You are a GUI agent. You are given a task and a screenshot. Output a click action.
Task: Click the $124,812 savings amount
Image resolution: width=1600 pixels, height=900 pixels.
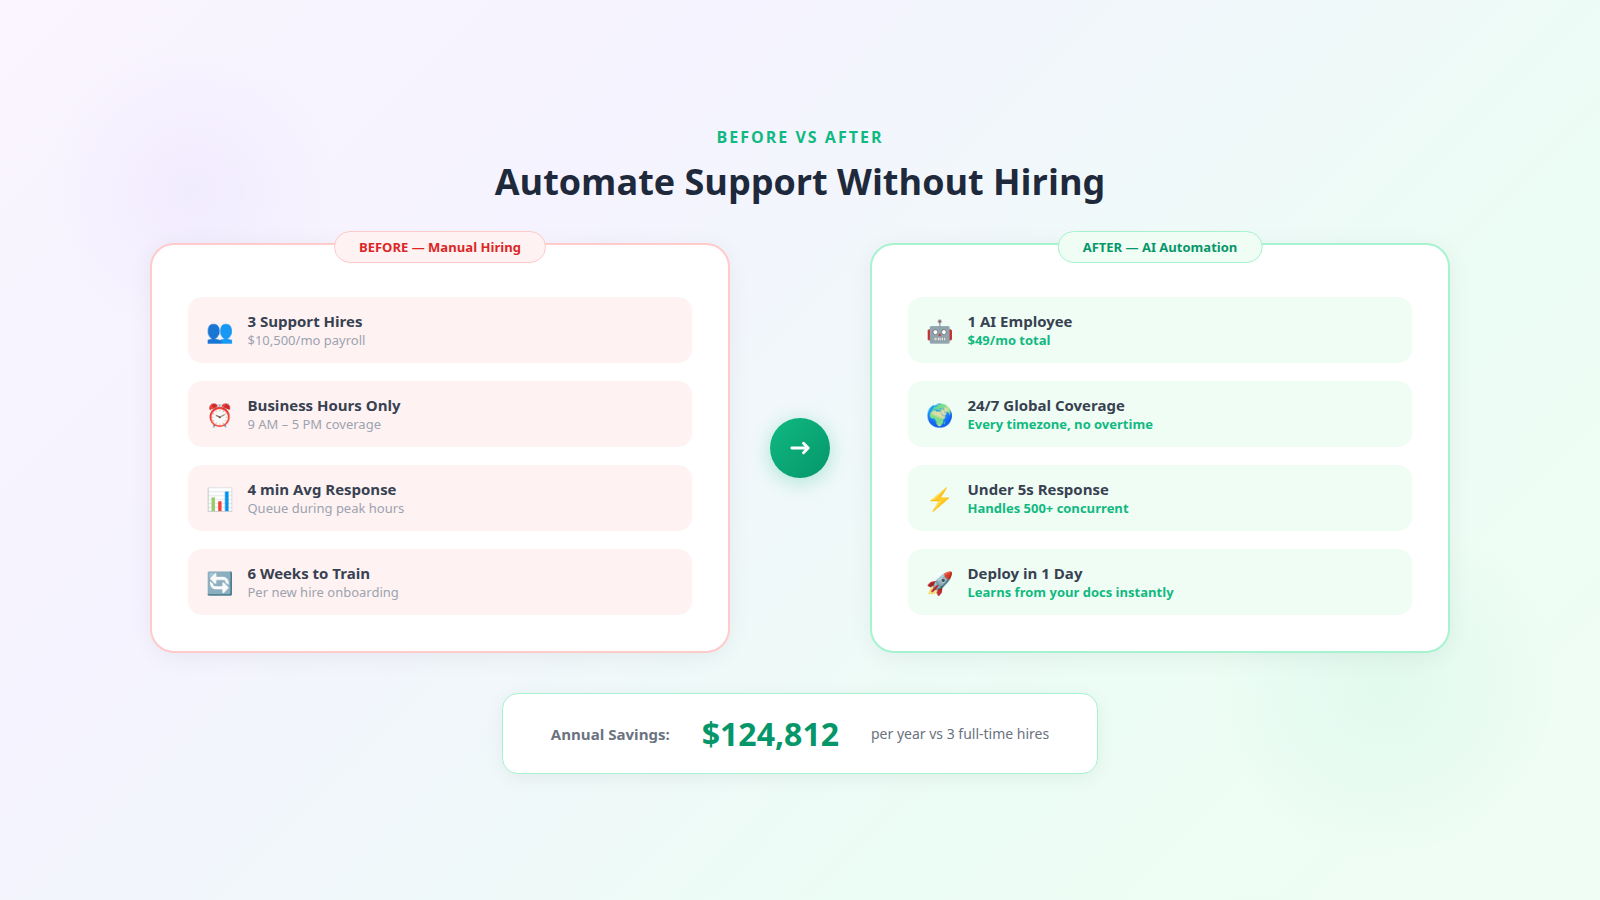click(770, 735)
